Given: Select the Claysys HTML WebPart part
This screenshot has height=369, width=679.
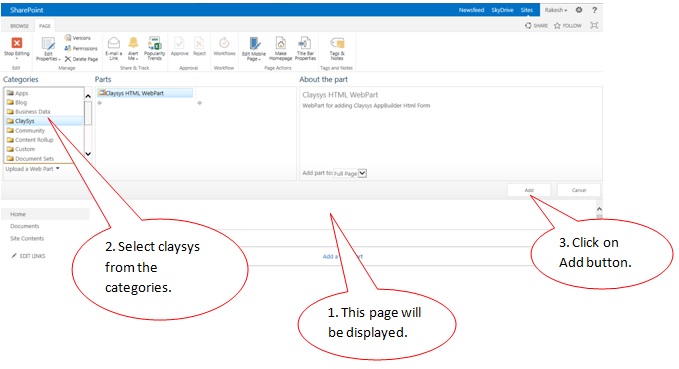Looking at the screenshot, I should click(145, 93).
